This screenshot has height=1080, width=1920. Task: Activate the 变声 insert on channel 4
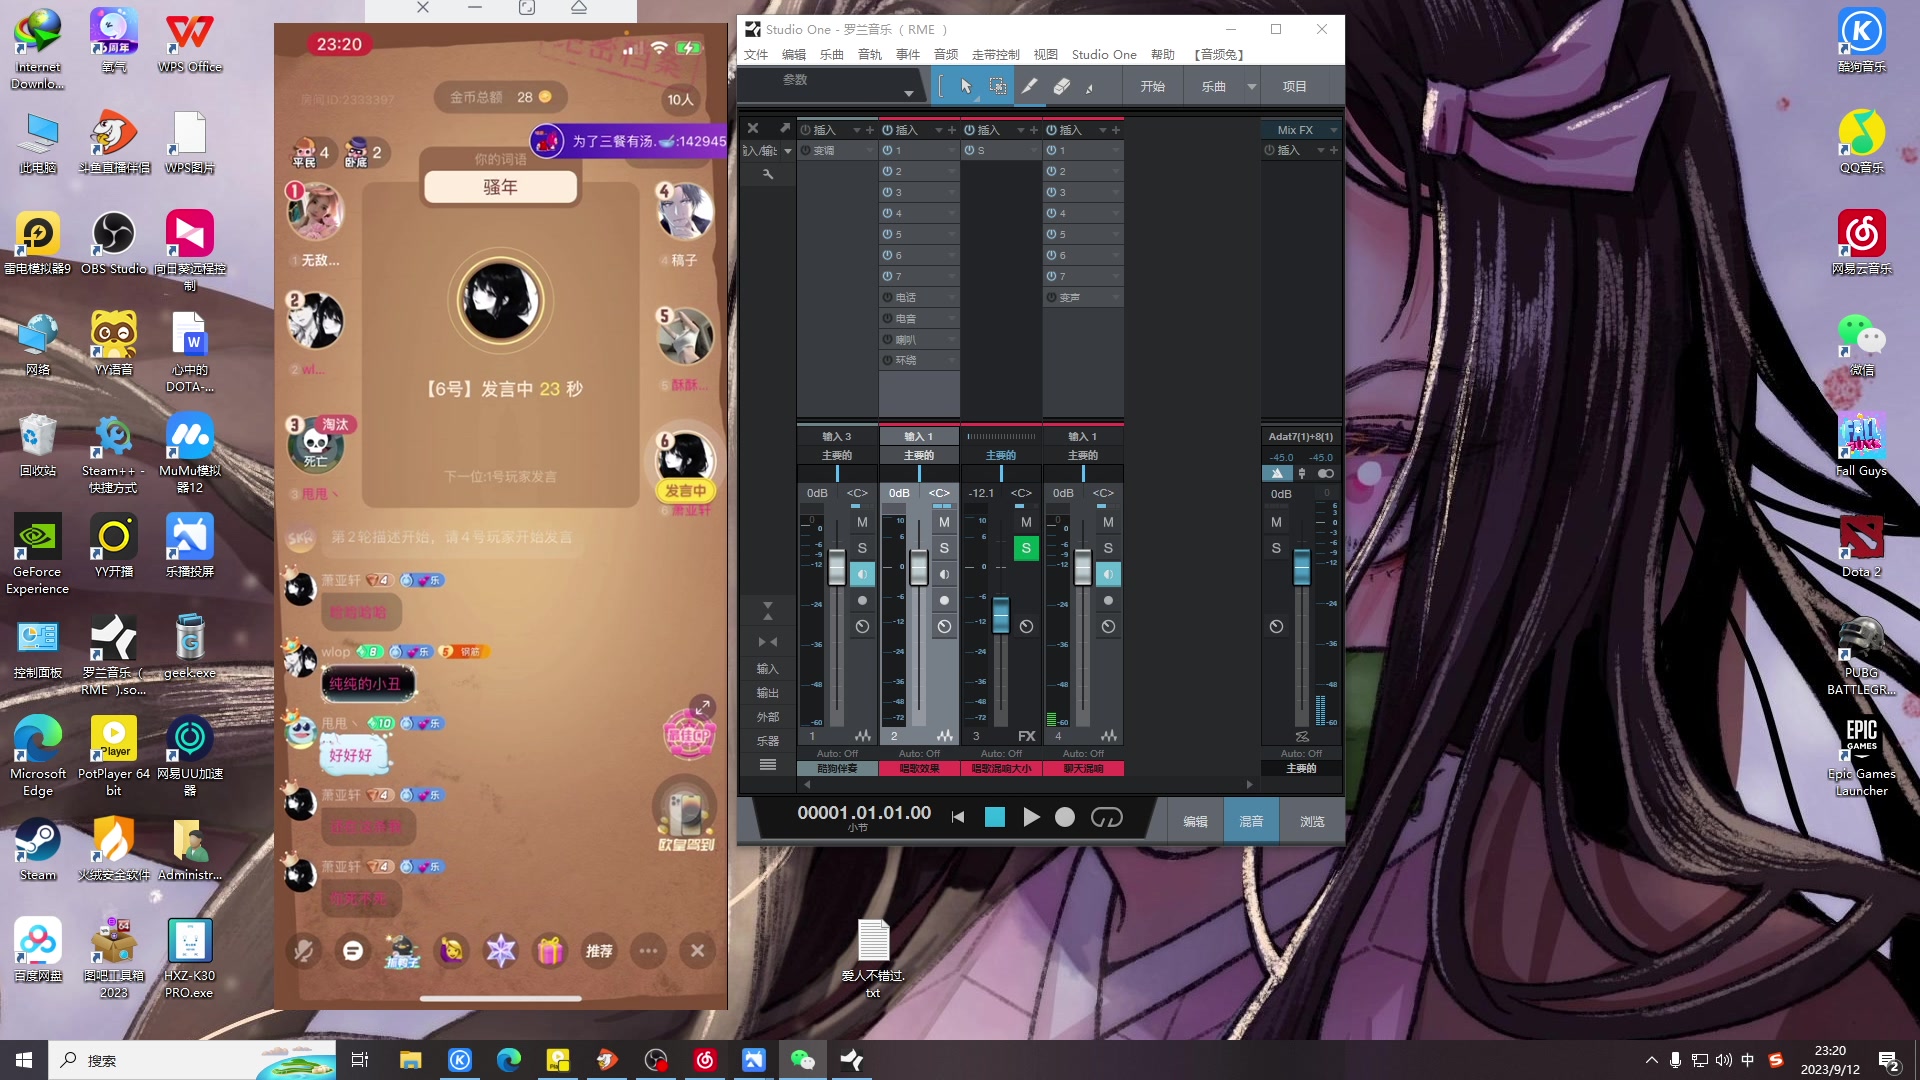(x=1052, y=297)
